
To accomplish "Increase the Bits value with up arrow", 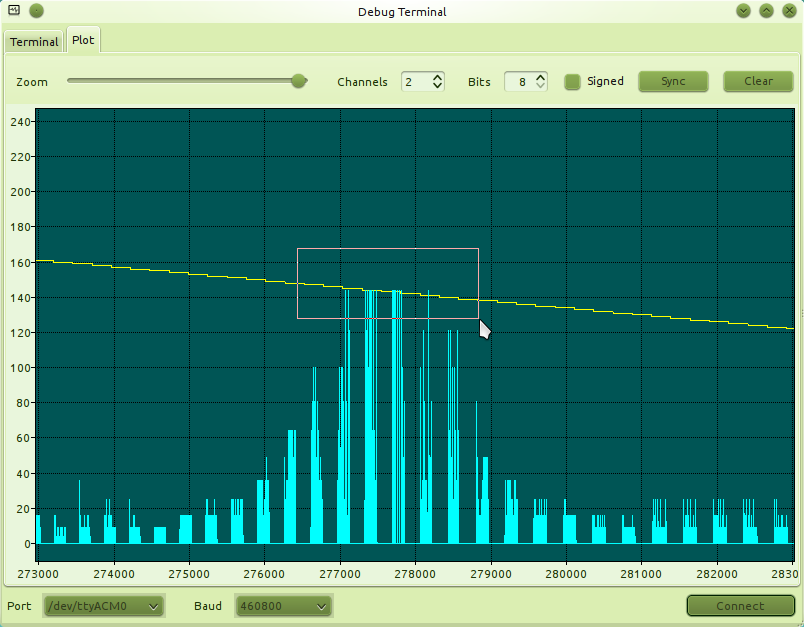I will pos(540,77).
